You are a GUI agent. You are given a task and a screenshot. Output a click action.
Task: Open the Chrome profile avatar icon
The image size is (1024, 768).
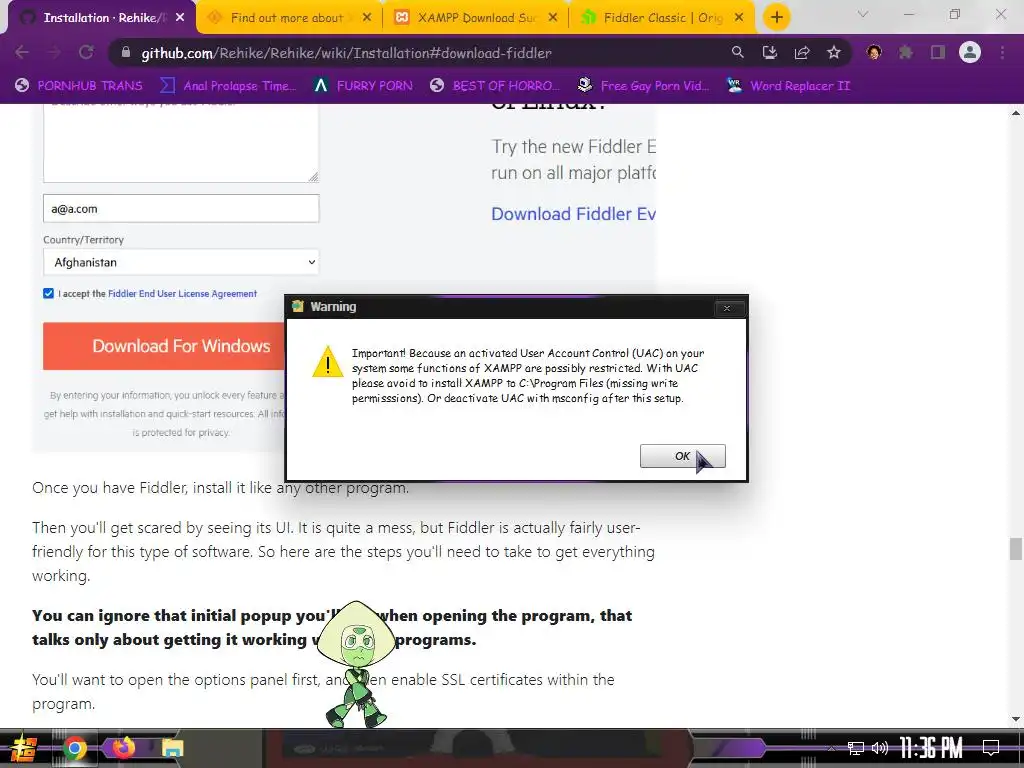970,52
